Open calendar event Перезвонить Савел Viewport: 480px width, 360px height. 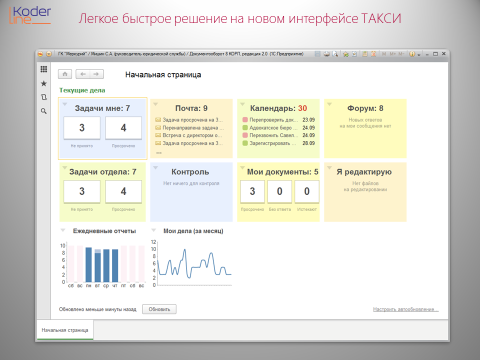pyautogui.click(x=279, y=135)
